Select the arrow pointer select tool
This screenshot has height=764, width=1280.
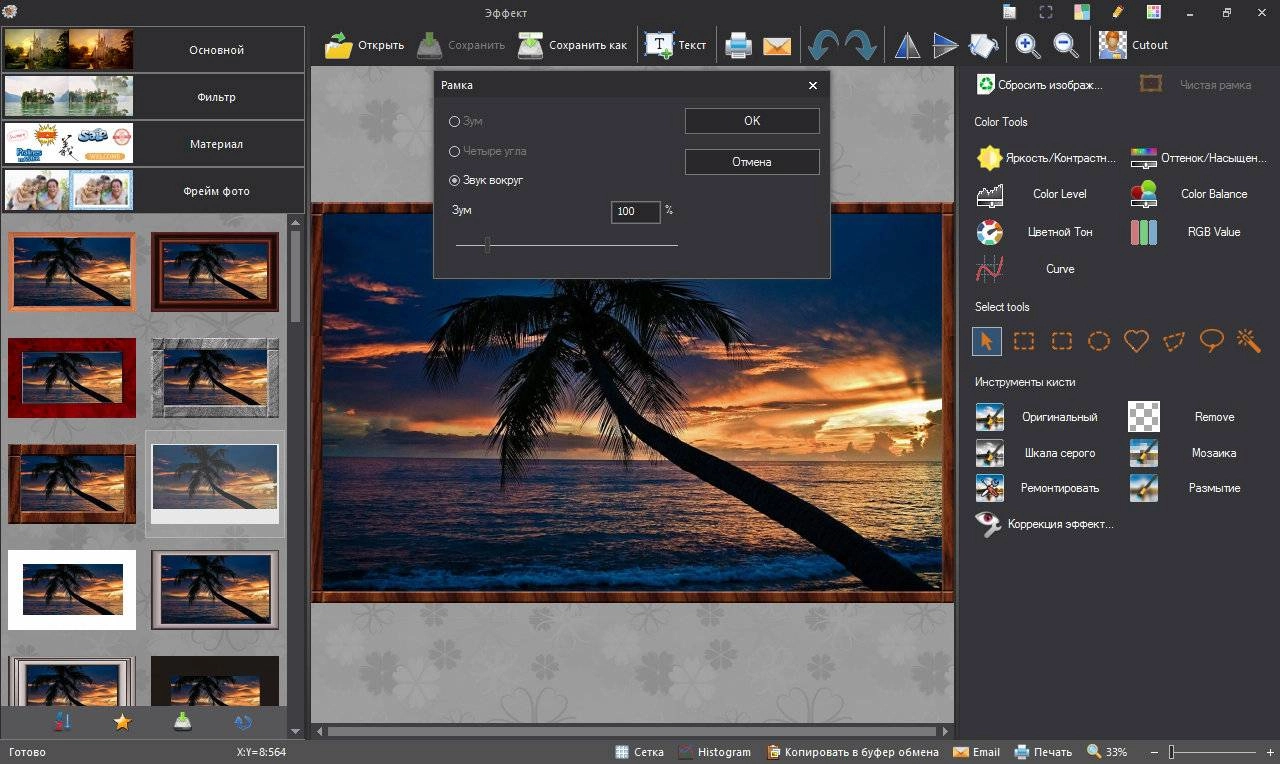[x=987, y=341]
